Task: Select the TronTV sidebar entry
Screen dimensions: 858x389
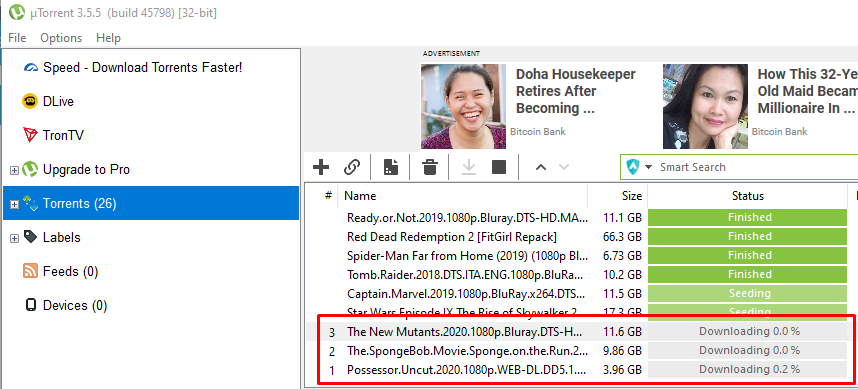Action: [x=63, y=136]
